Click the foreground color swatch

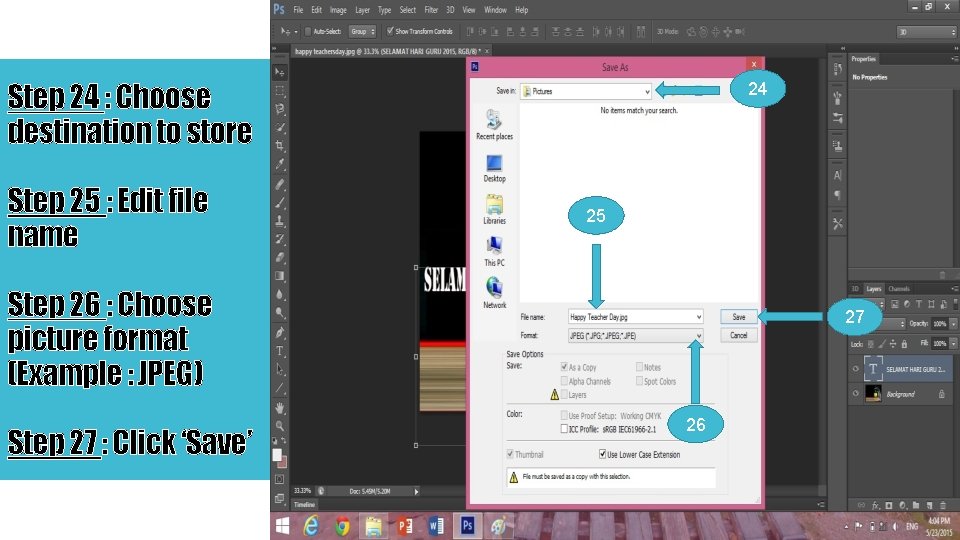coord(277,455)
